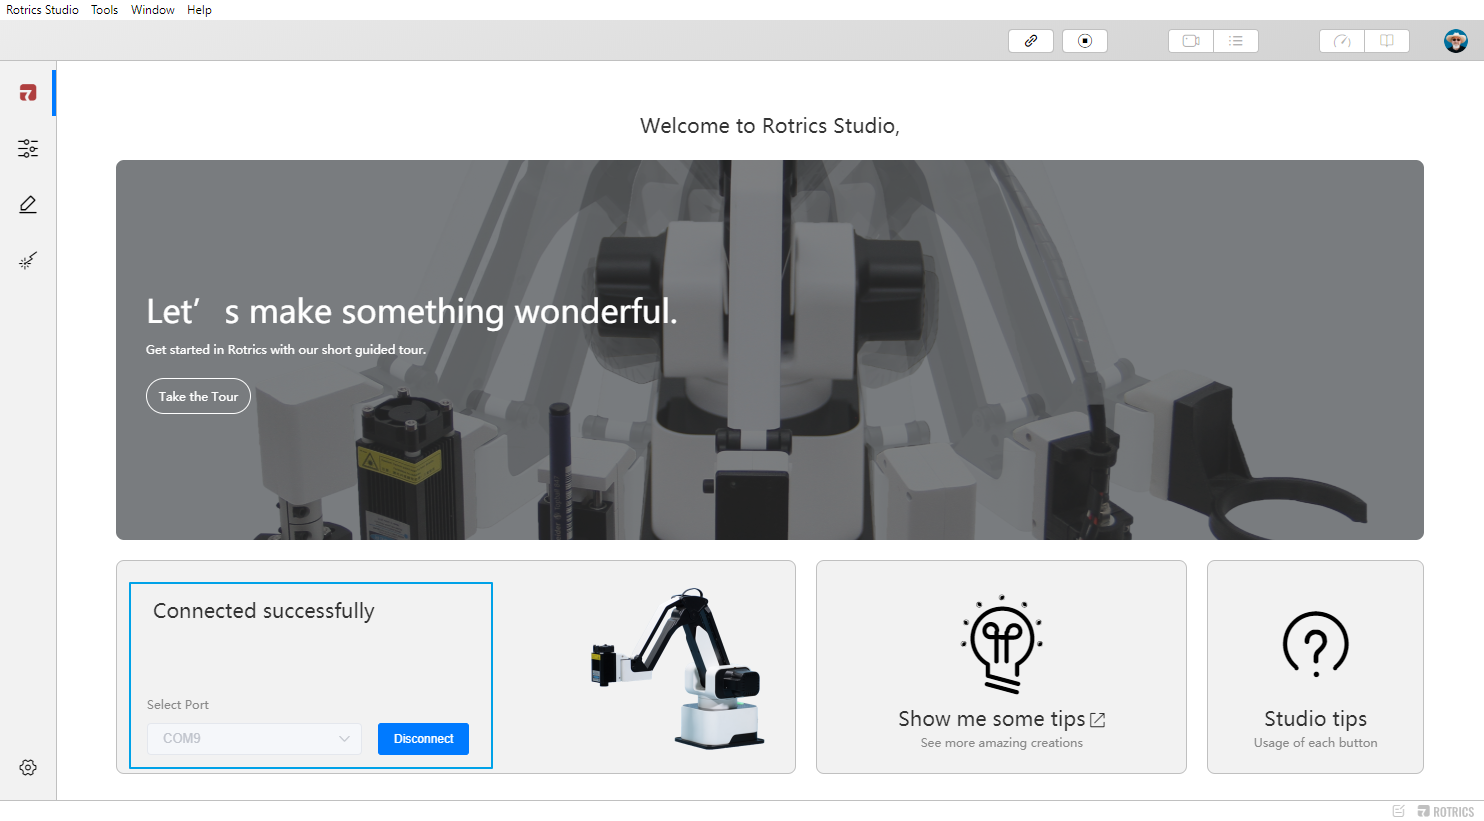1484x821 pixels.
Task: Open the Studio tips card title
Action: (1315, 719)
